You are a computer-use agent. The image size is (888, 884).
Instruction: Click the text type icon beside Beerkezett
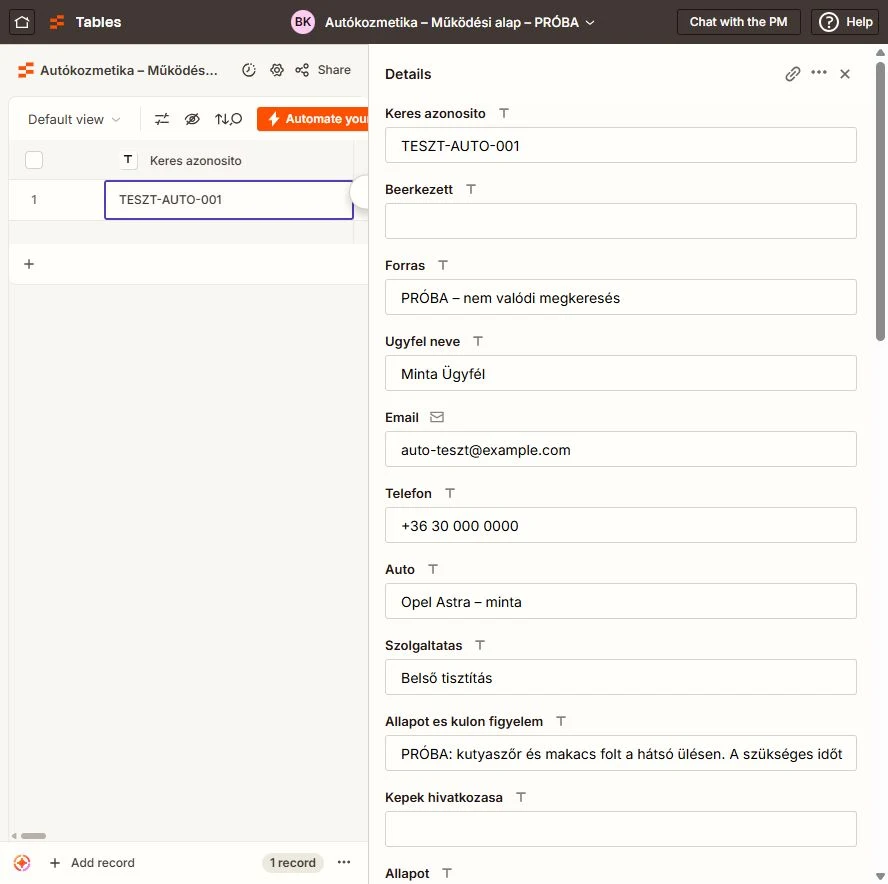pos(471,189)
